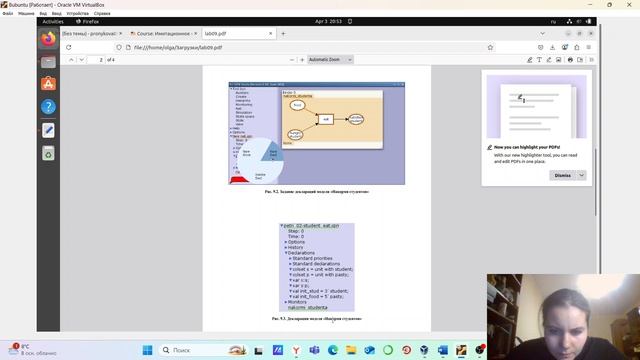This screenshot has width=640, height=360.
Task: Open Ubuntu Activities overview
Action: click(x=53, y=22)
